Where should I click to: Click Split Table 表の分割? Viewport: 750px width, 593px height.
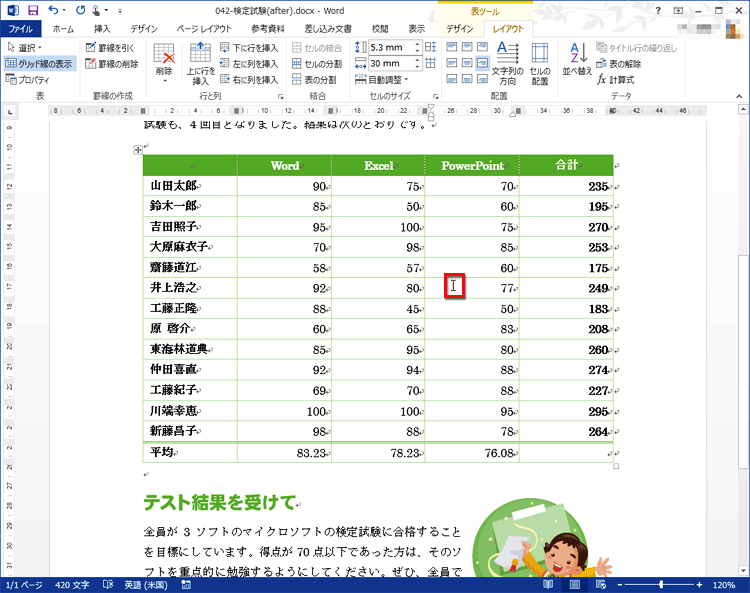(x=314, y=79)
